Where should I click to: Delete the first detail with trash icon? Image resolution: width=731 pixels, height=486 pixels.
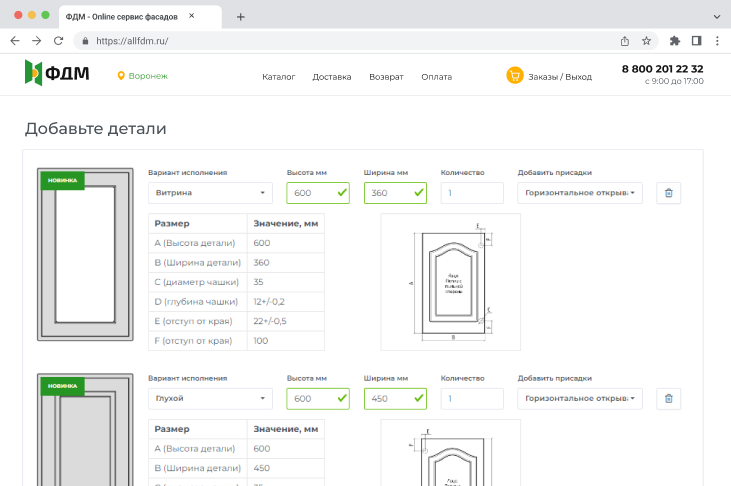pos(669,193)
